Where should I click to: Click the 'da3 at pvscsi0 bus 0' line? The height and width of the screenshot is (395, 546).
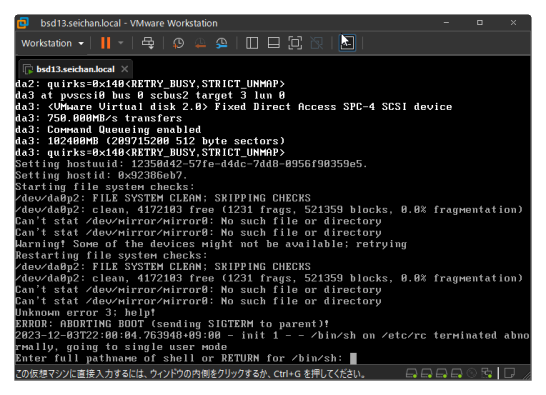150,95
